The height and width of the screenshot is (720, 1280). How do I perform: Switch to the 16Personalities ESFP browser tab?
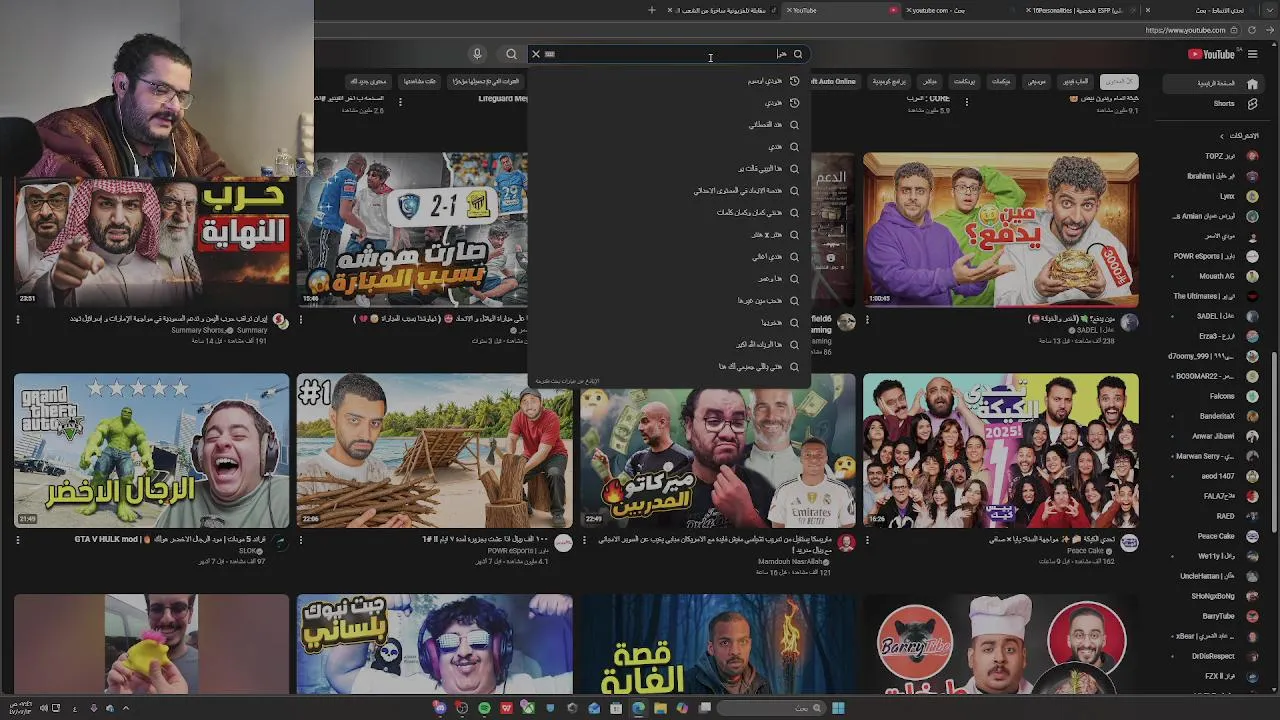coord(1082,10)
